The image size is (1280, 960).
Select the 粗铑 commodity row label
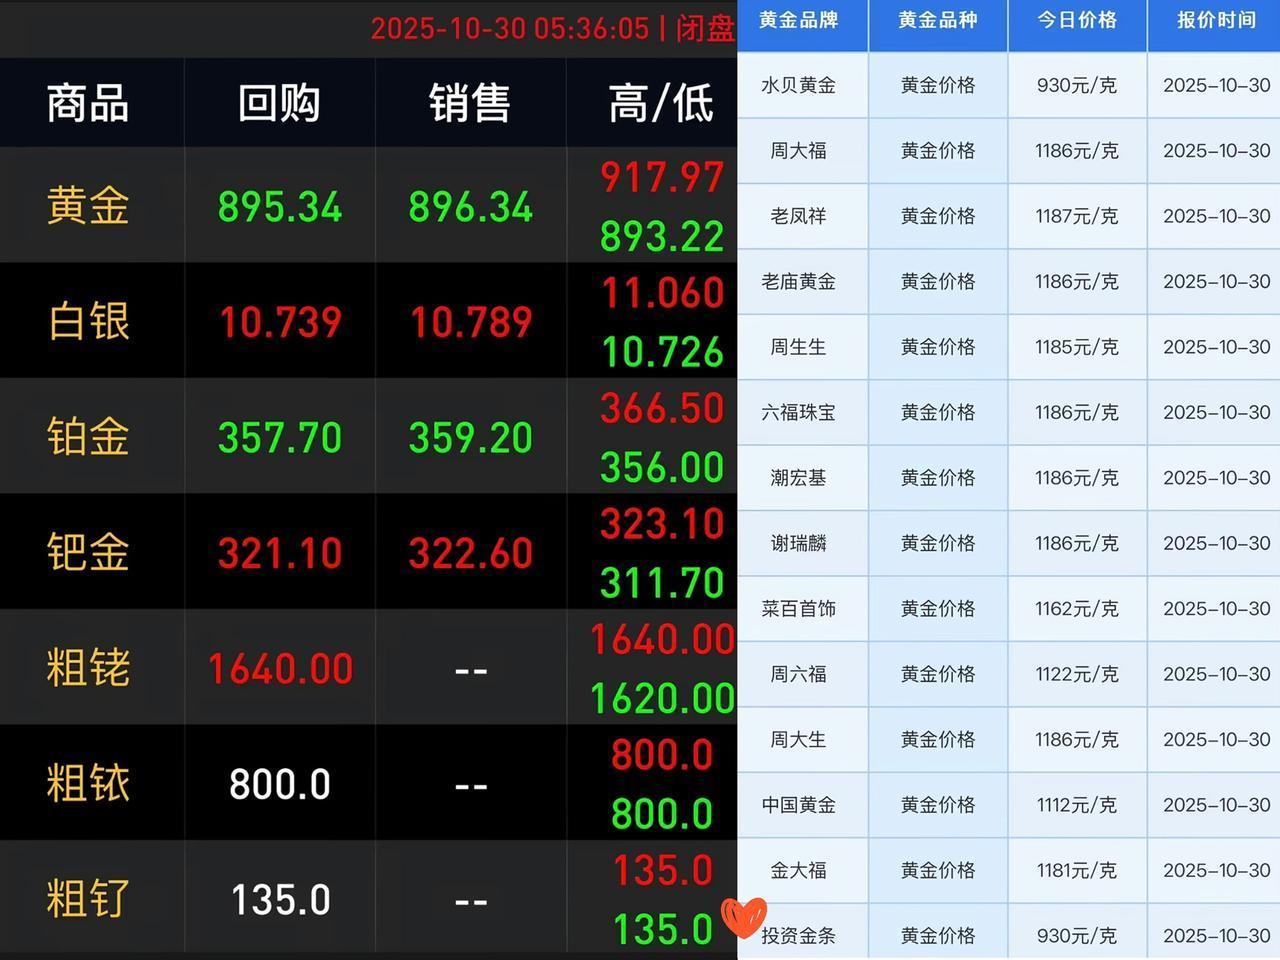[88, 668]
